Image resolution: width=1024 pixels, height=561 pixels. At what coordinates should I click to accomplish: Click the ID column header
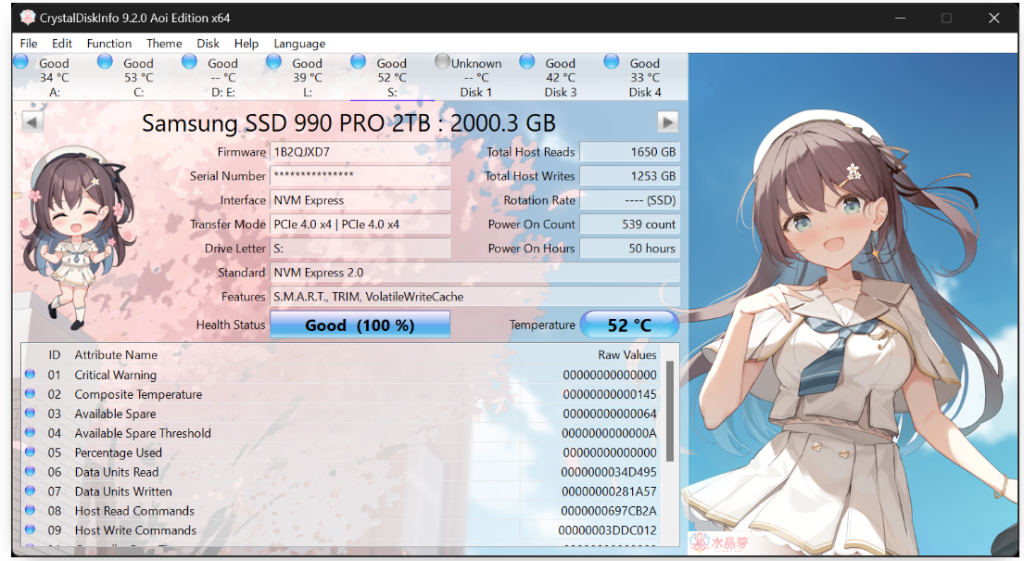54,355
